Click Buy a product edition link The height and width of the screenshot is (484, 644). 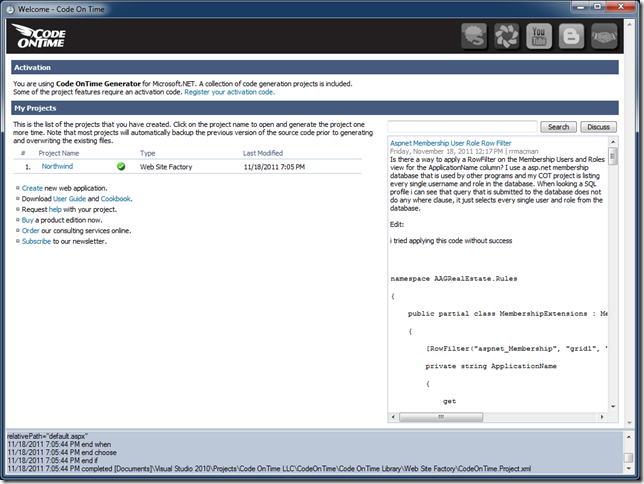[27, 220]
